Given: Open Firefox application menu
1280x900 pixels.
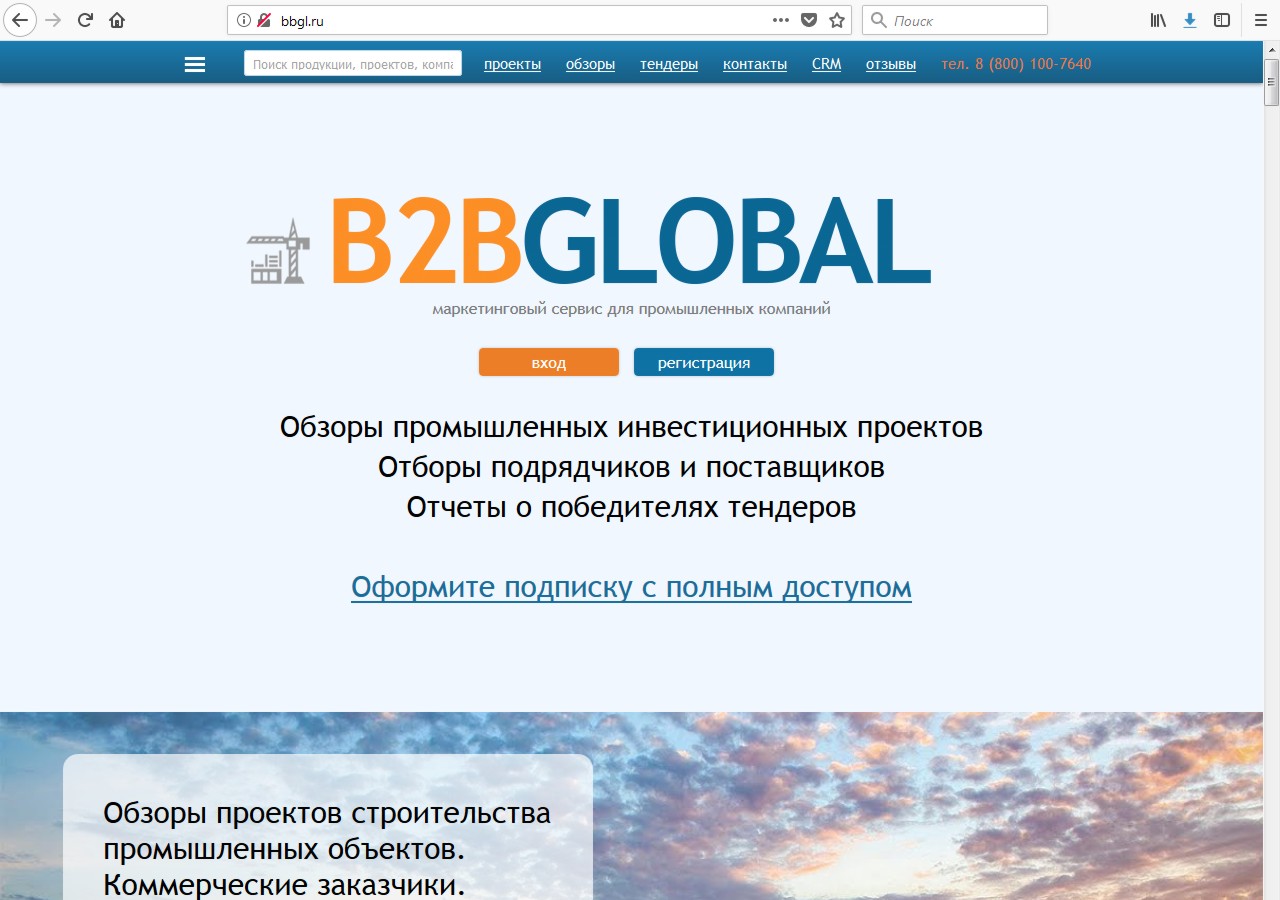Looking at the screenshot, I should click(1259, 20).
